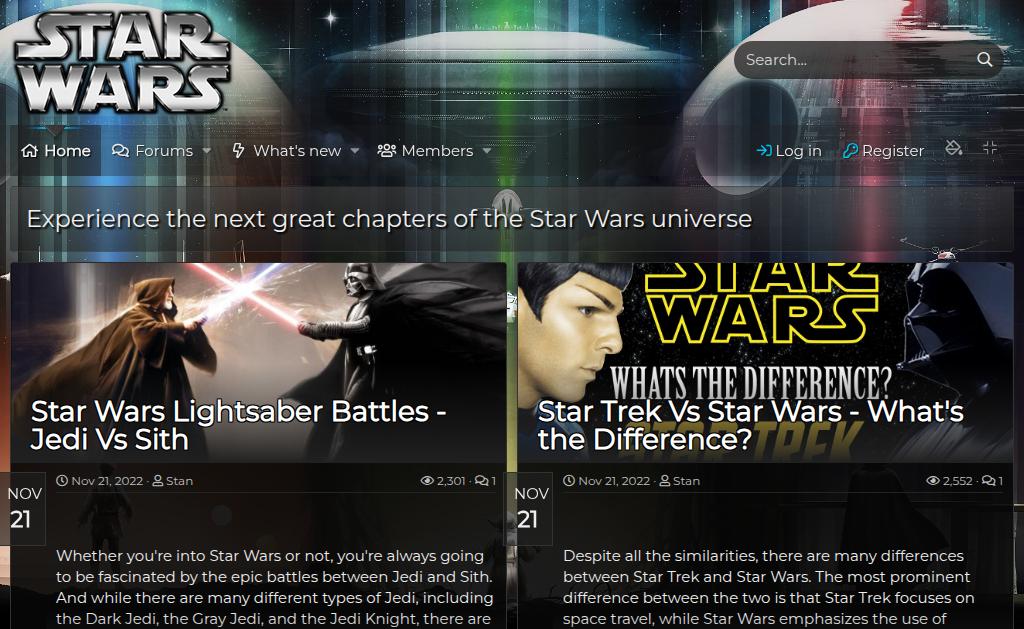Image resolution: width=1024 pixels, height=629 pixels.
Task: Expand the Forums dropdown arrow
Action: click(x=207, y=151)
